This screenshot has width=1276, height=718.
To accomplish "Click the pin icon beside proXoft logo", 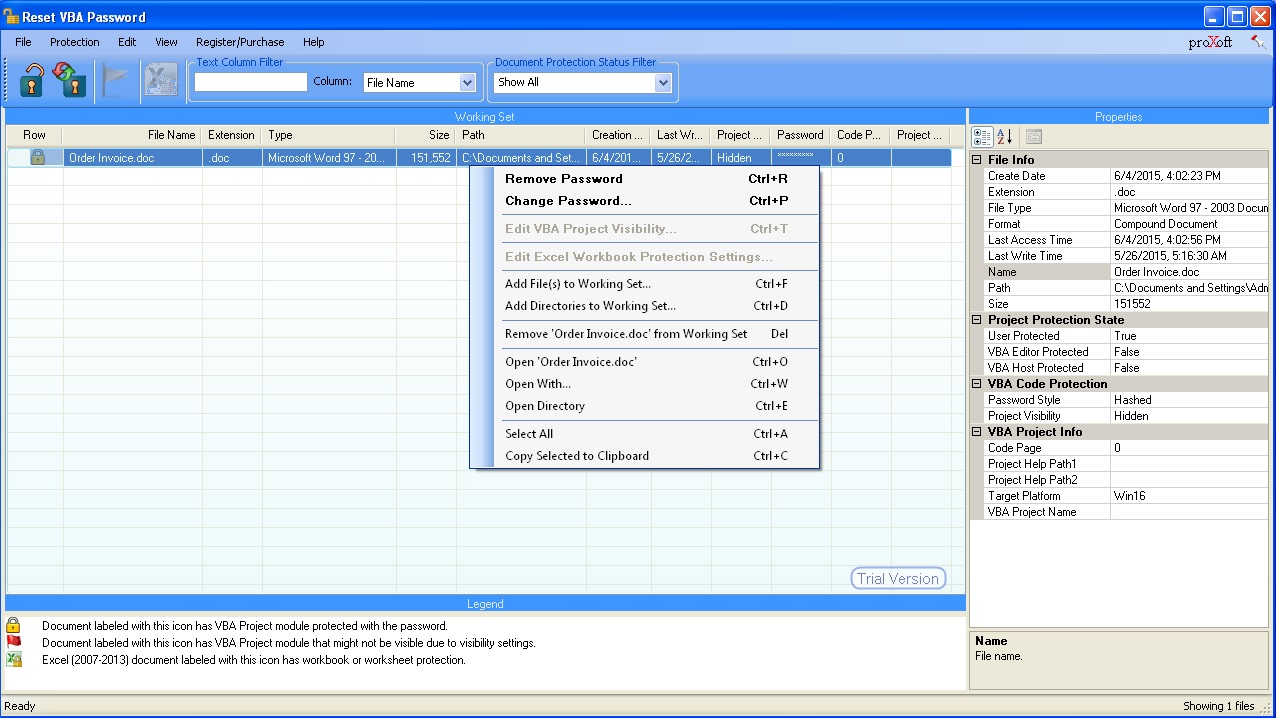I will point(1257,42).
